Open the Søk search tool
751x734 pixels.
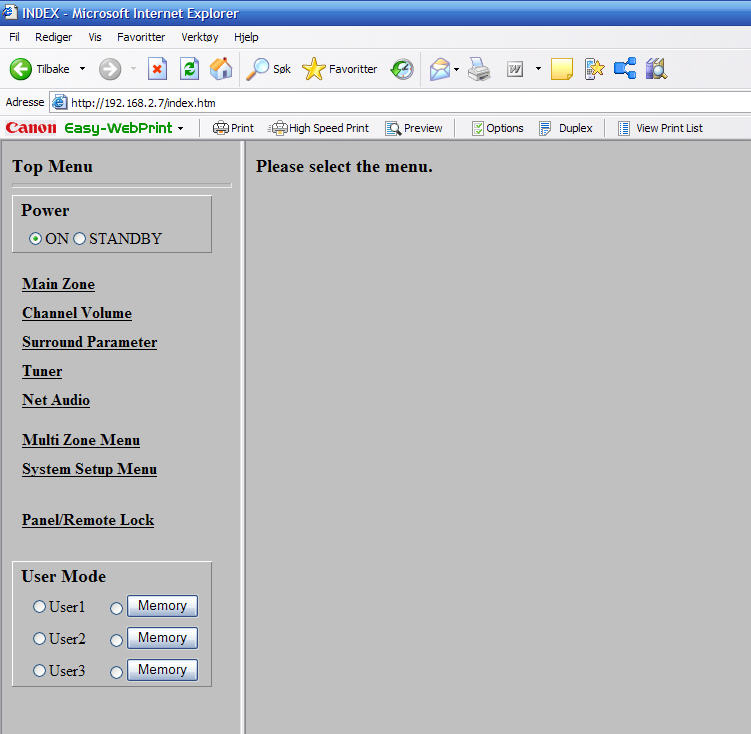(x=269, y=69)
